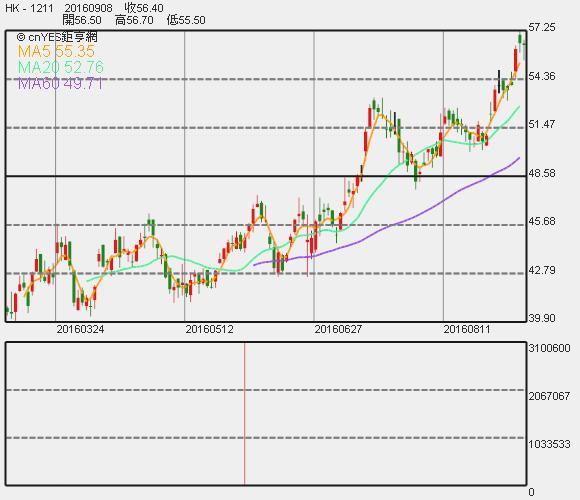580x500 pixels.
Task: Click the 45.68 price axis label
Action: [x=542, y=221]
